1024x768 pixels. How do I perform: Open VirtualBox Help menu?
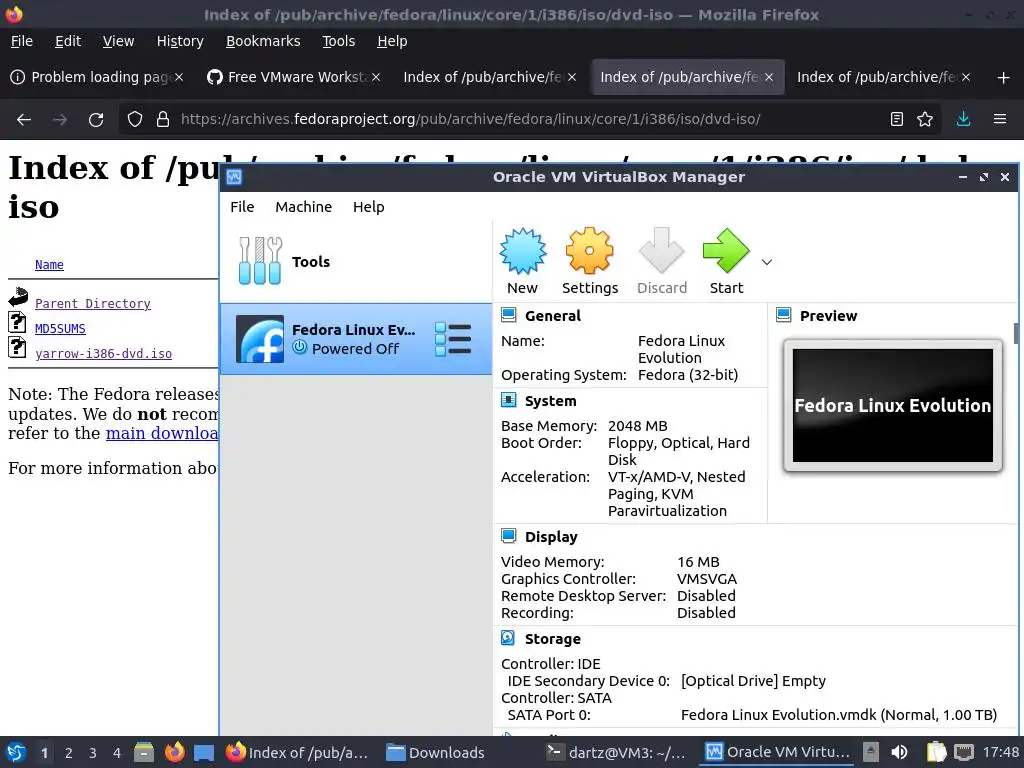(368, 207)
